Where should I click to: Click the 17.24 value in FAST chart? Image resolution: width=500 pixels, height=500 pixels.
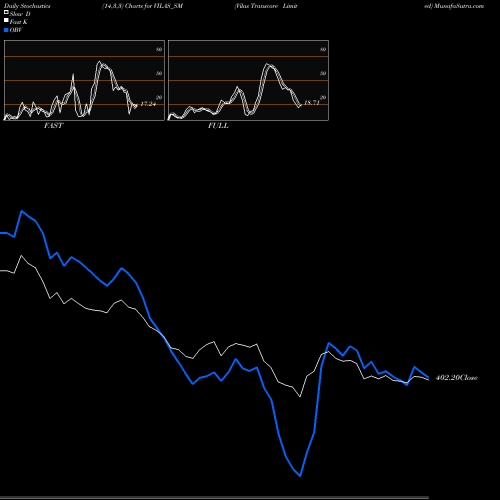pos(148,104)
